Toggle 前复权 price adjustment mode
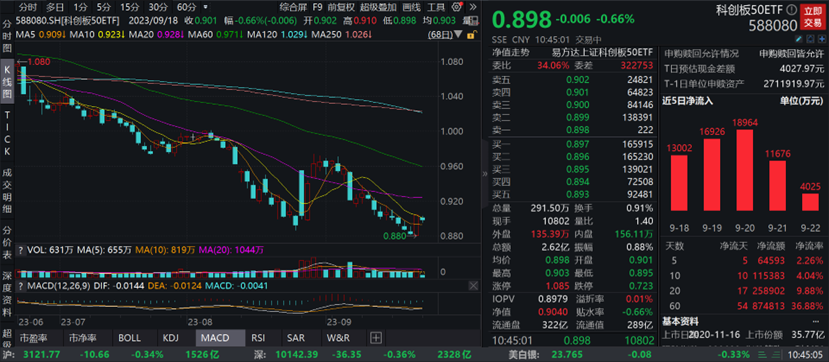The image size is (829, 362). [x=341, y=7]
